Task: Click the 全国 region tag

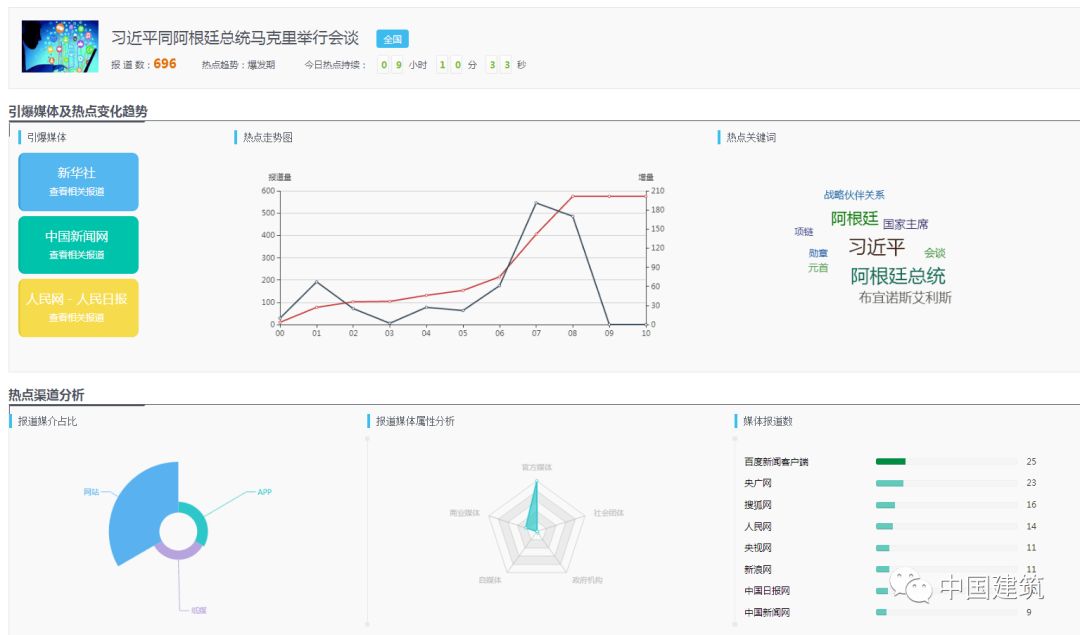Action: click(393, 39)
